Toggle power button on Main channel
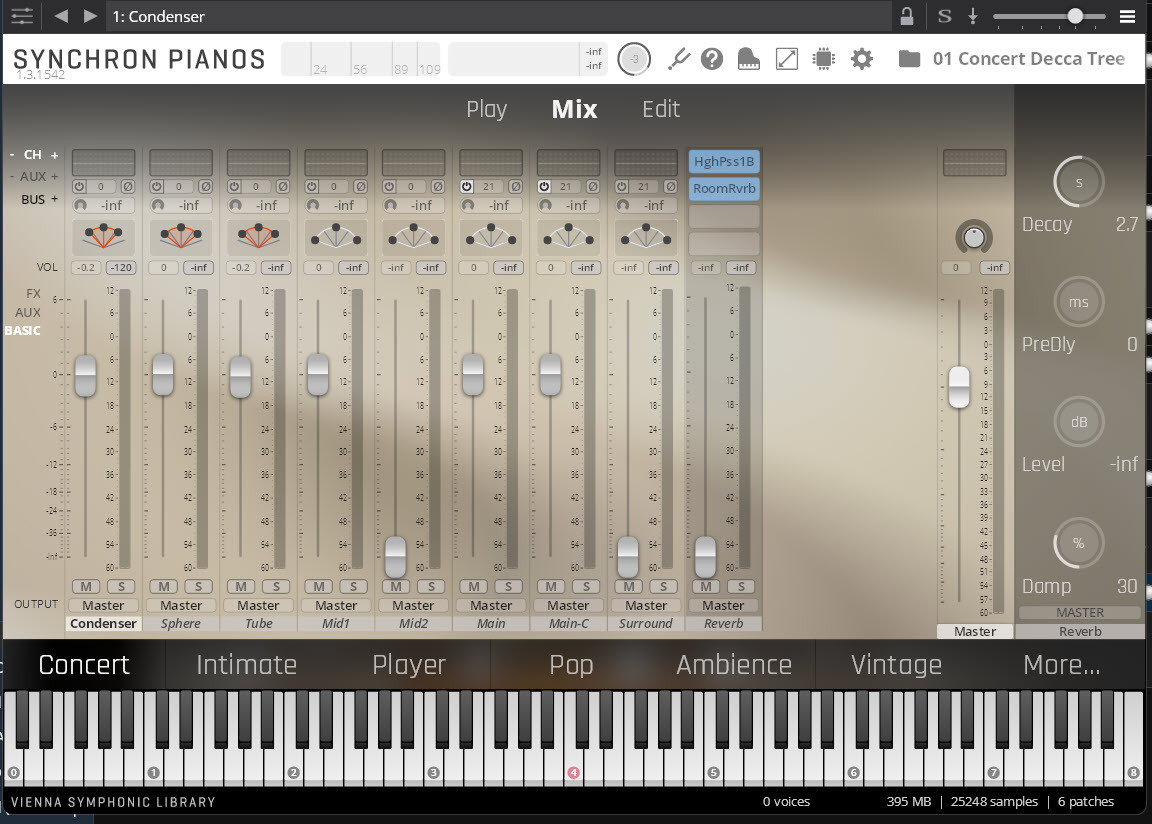This screenshot has width=1152, height=824. tap(467, 187)
